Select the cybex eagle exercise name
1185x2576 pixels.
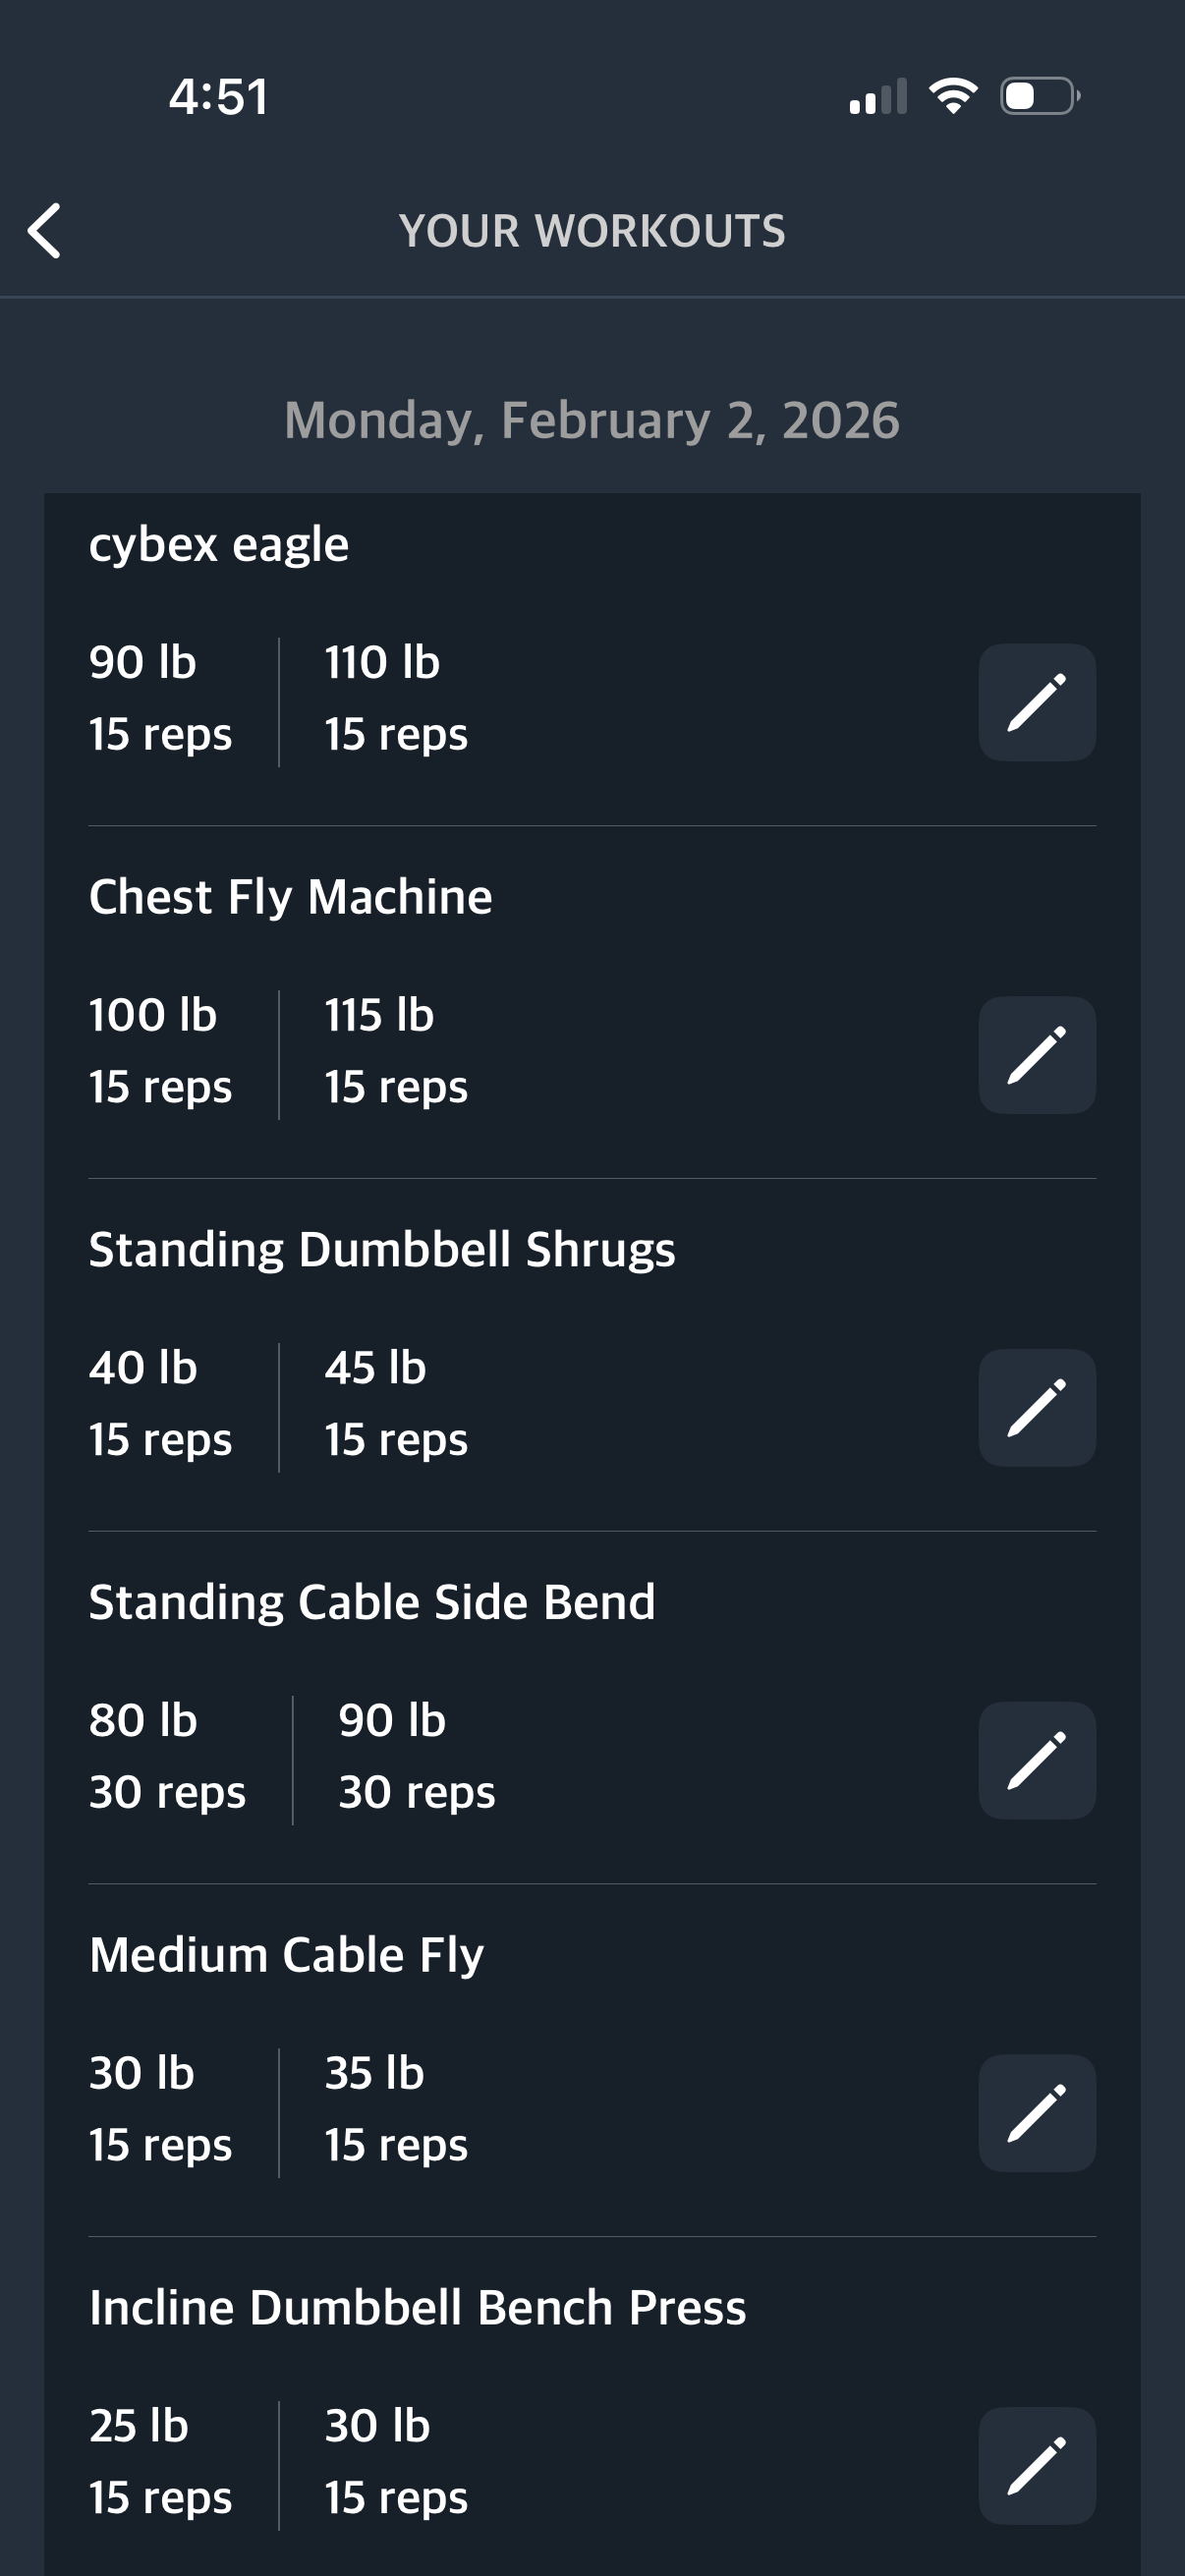[x=219, y=545]
